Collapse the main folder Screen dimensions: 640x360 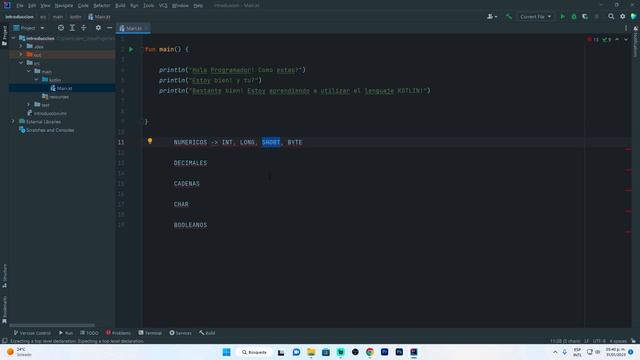[x=29, y=71]
